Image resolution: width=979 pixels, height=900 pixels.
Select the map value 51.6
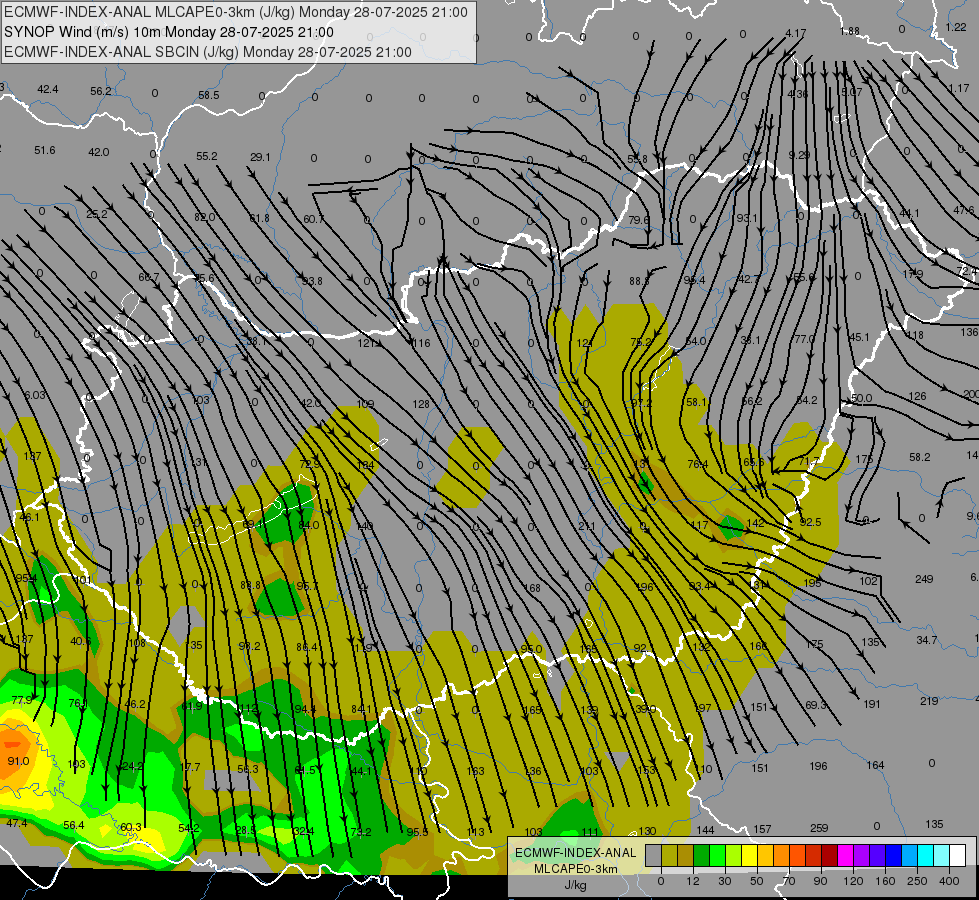click(x=44, y=150)
